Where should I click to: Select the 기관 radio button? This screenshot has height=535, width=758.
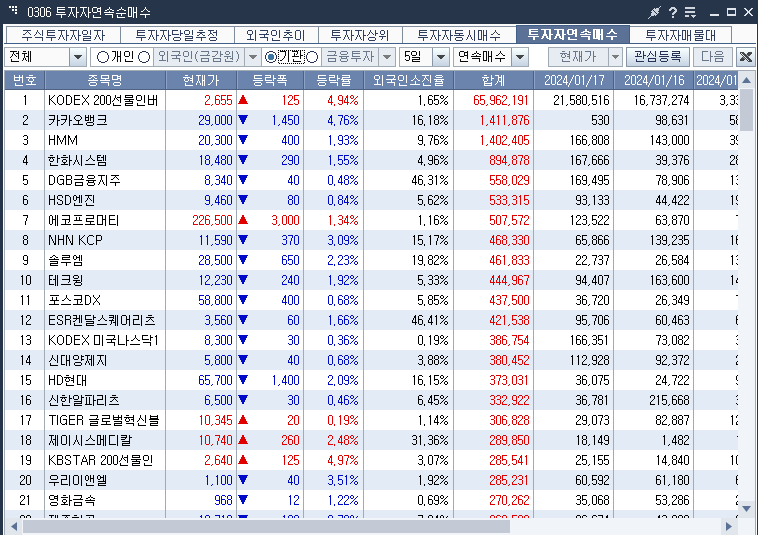[x=271, y=57]
